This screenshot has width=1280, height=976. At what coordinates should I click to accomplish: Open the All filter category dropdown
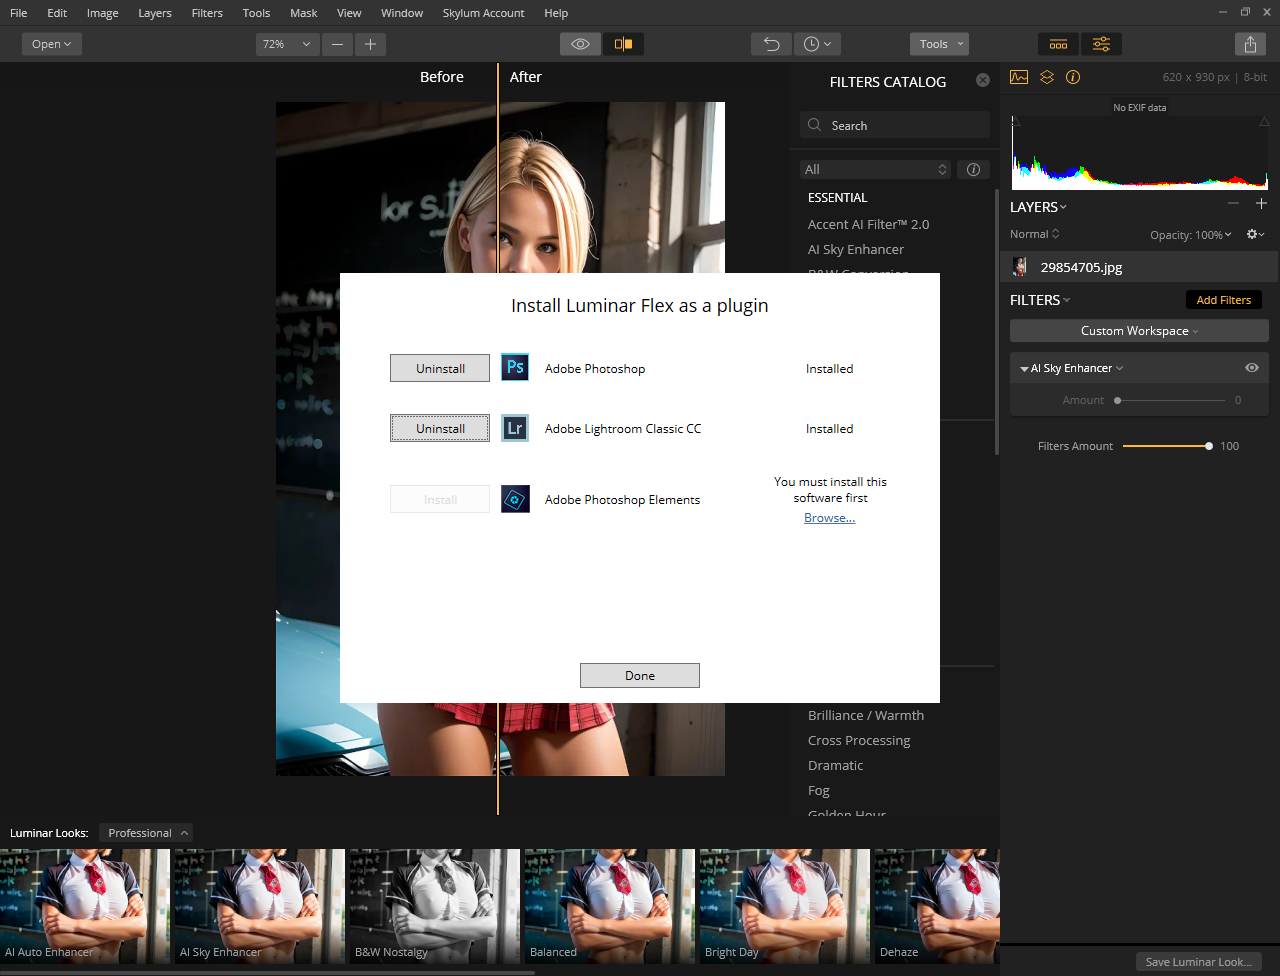(875, 169)
